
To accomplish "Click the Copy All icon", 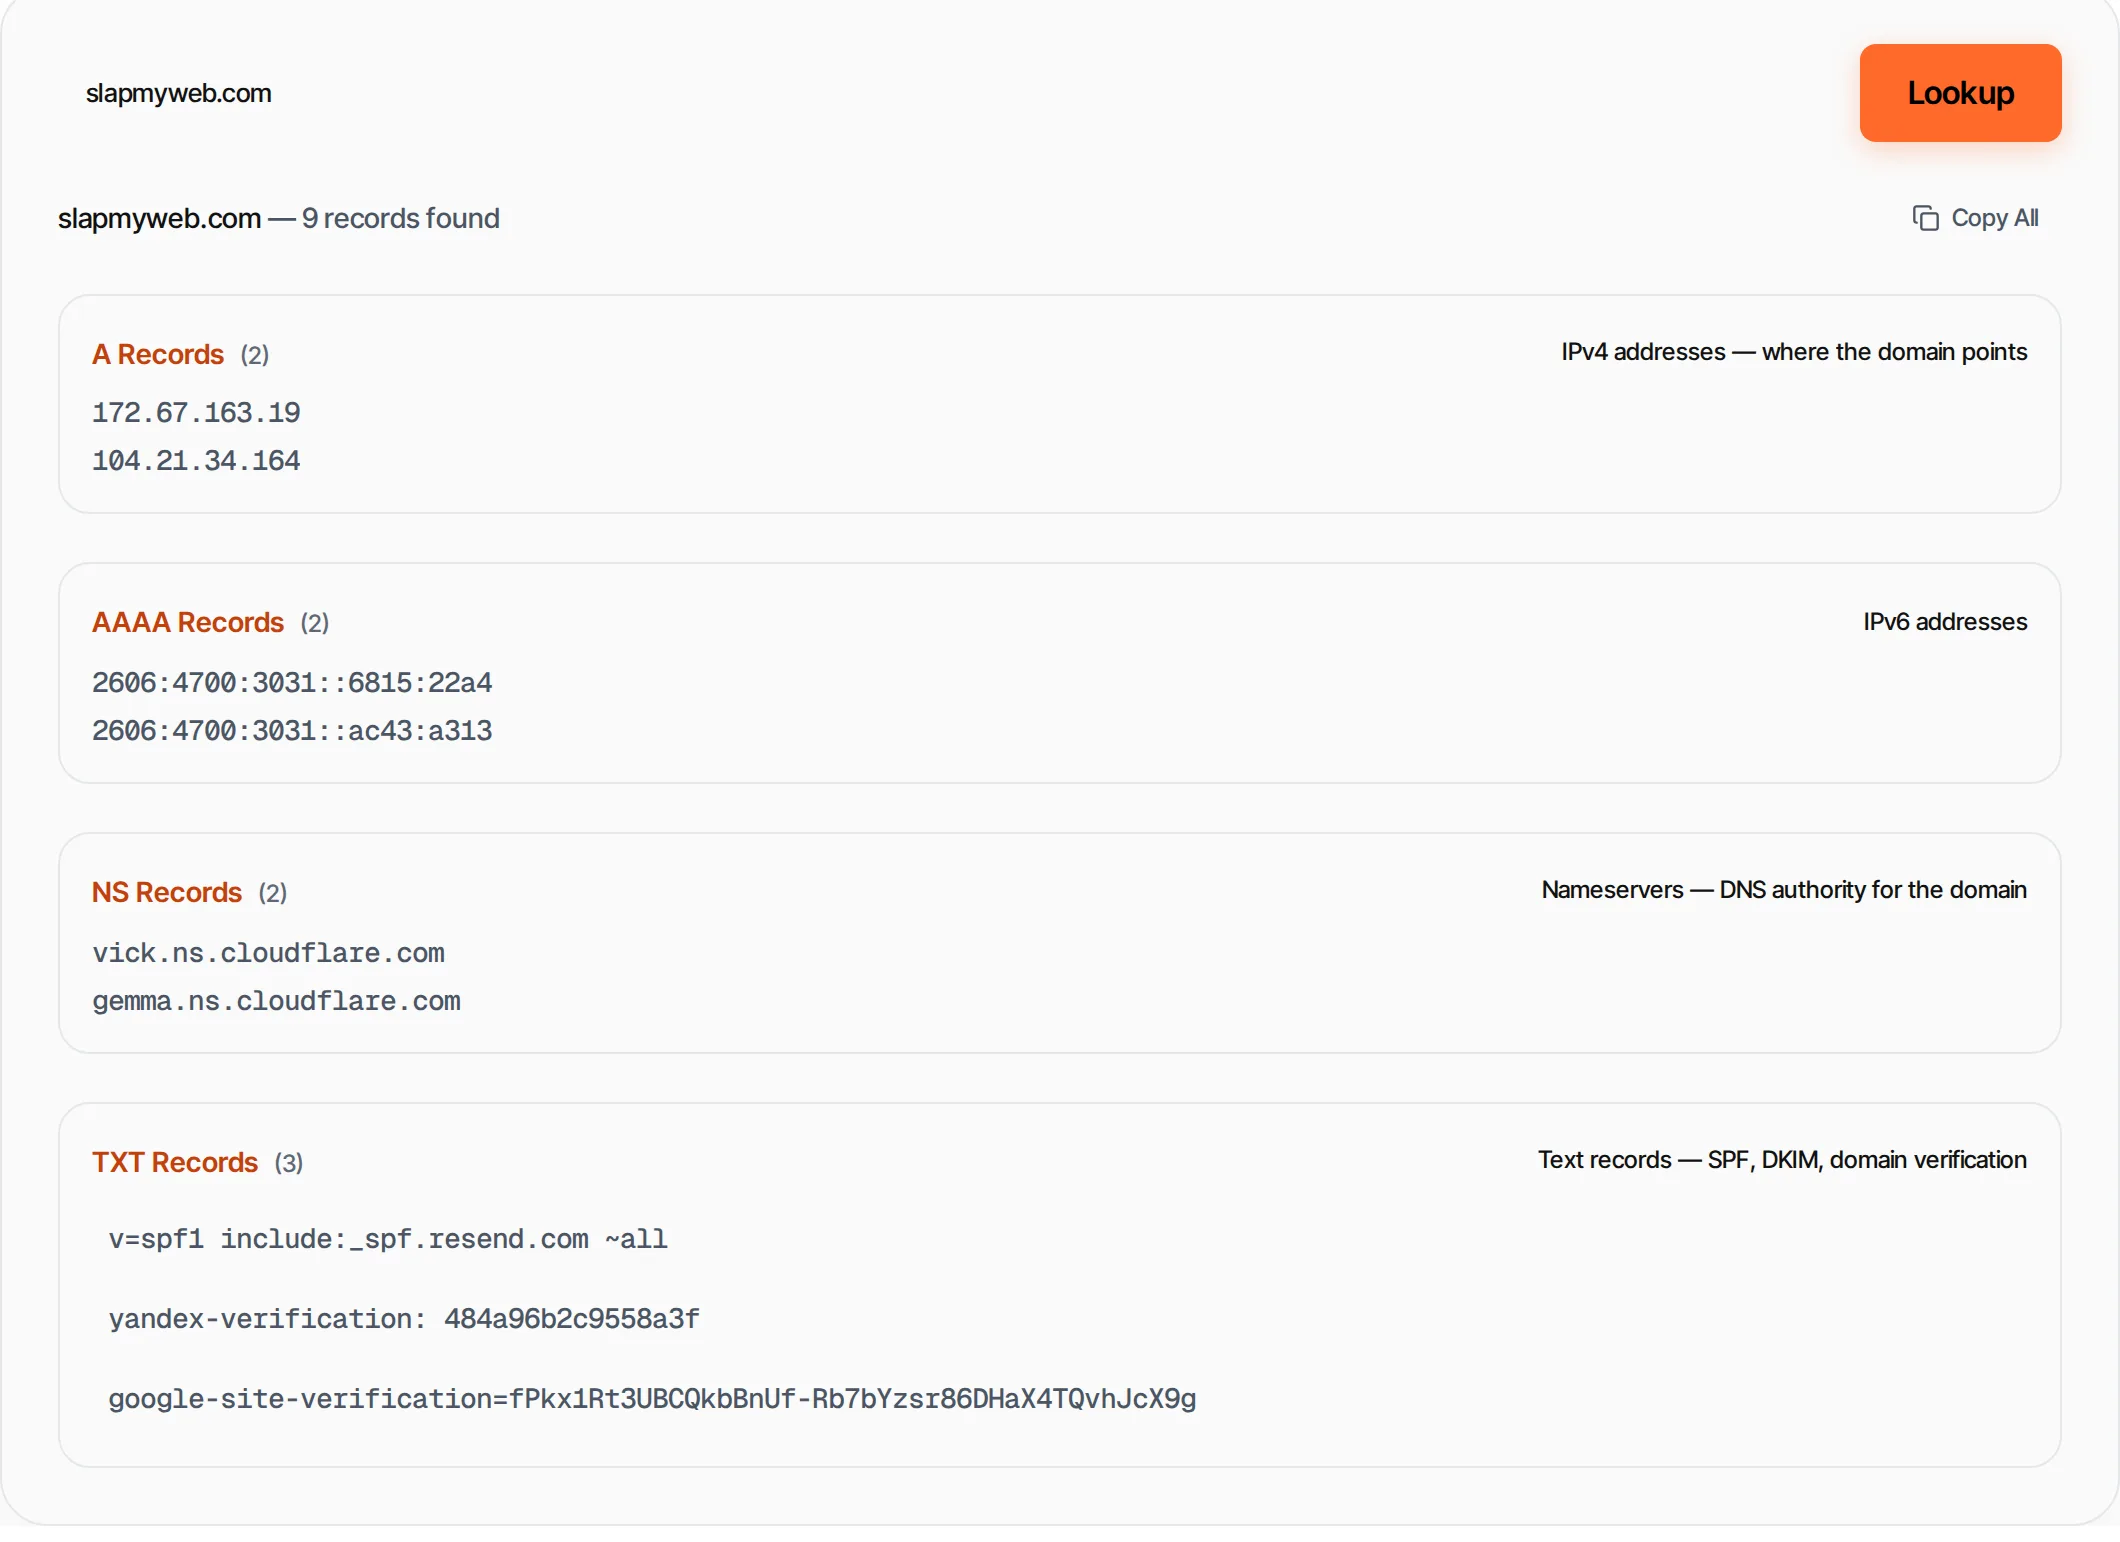I will 1925,218.
